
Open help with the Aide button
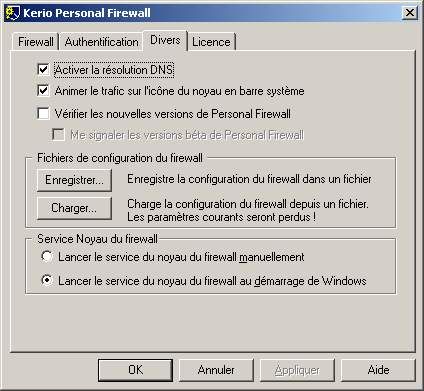pyautogui.click(x=378, y=370)
